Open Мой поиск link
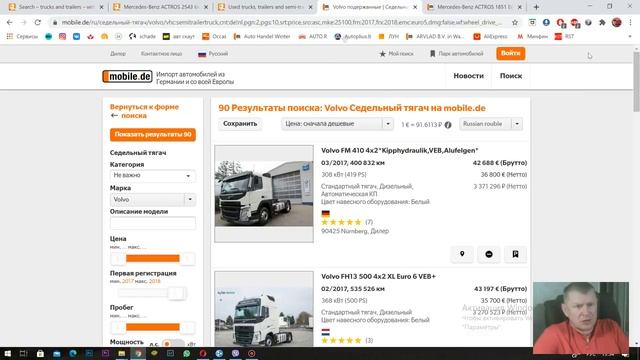This screenshot has width=640, height=360. 396,54
